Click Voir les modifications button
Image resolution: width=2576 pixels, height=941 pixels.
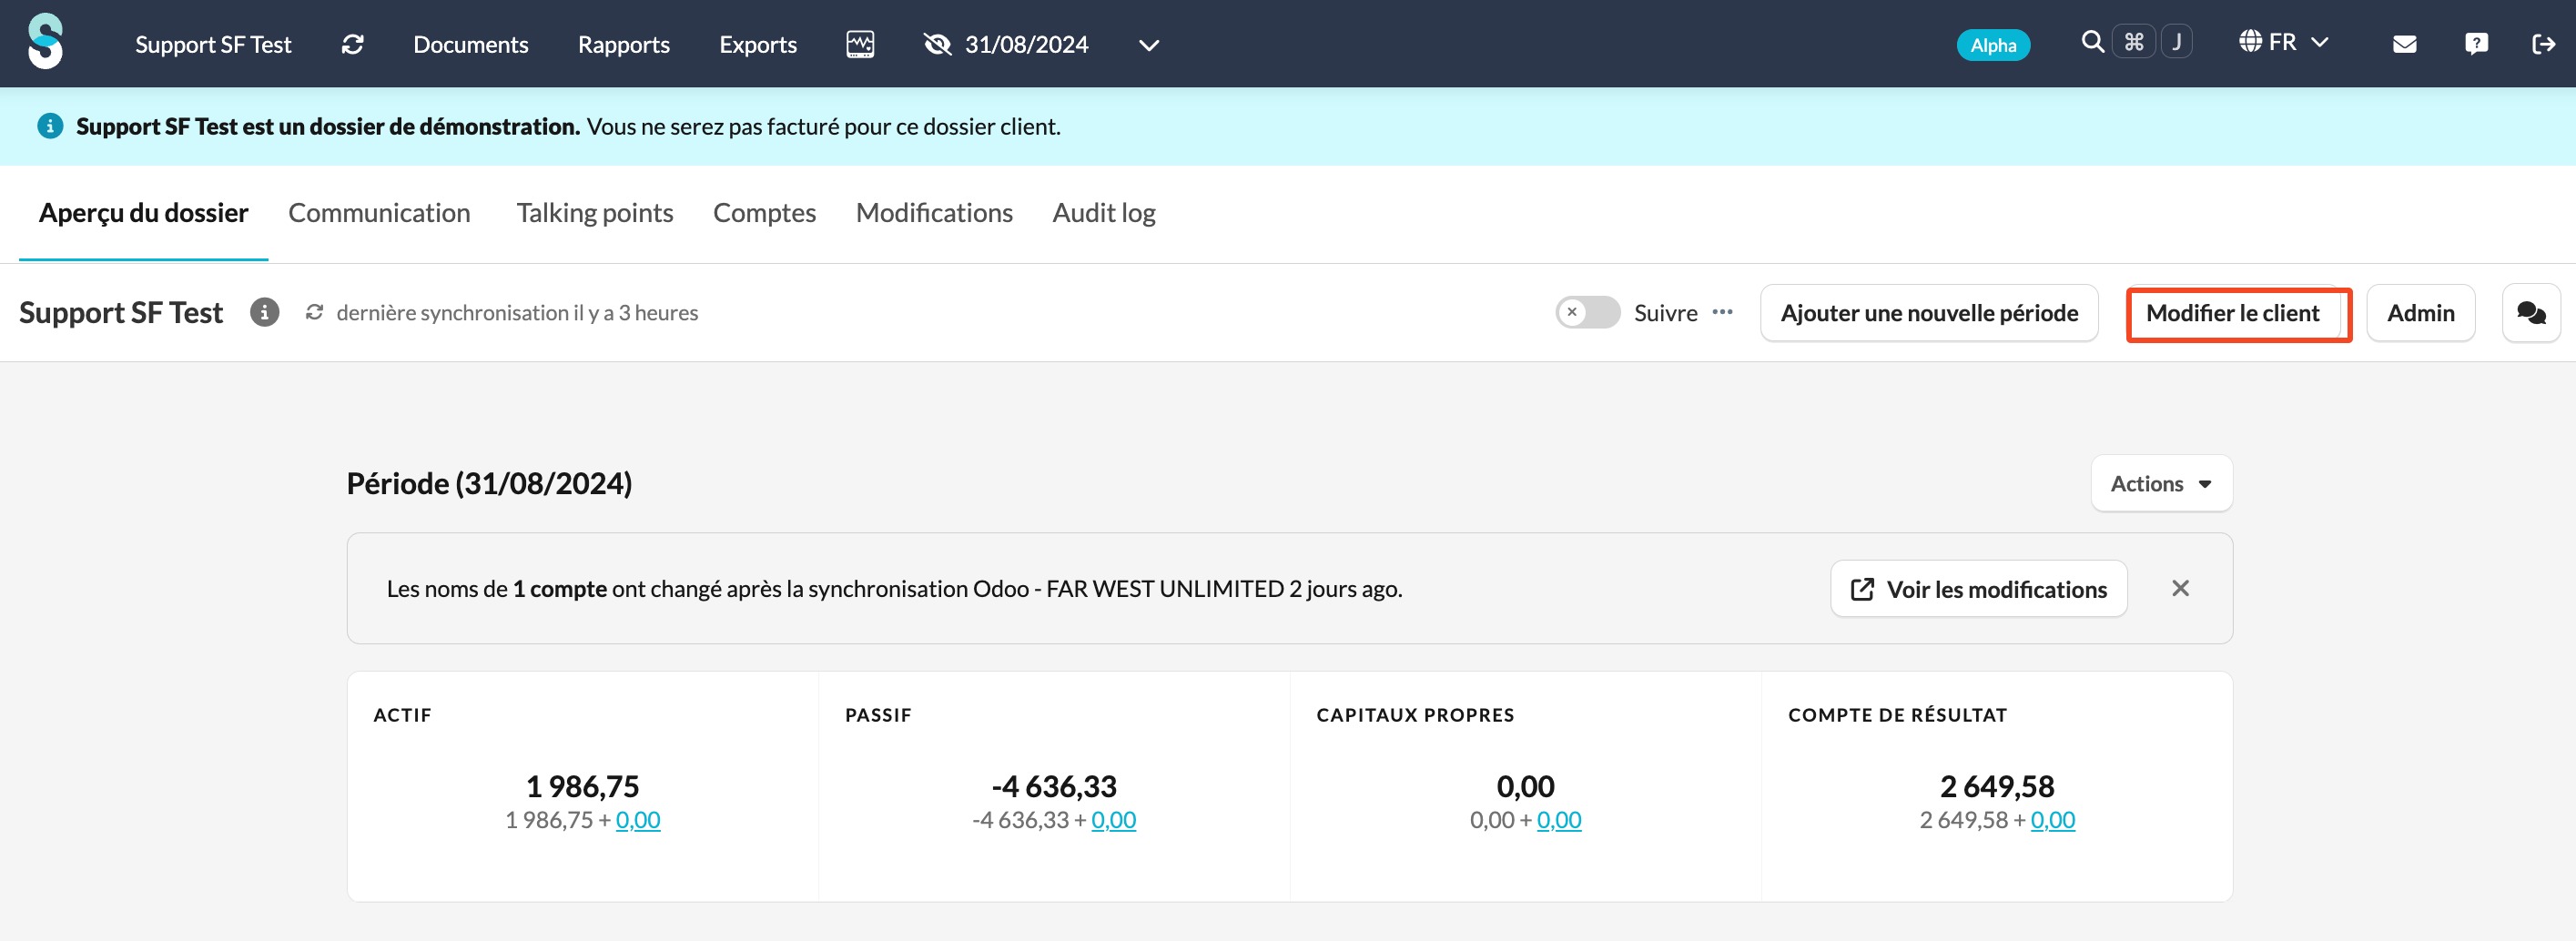point(1978,589)
